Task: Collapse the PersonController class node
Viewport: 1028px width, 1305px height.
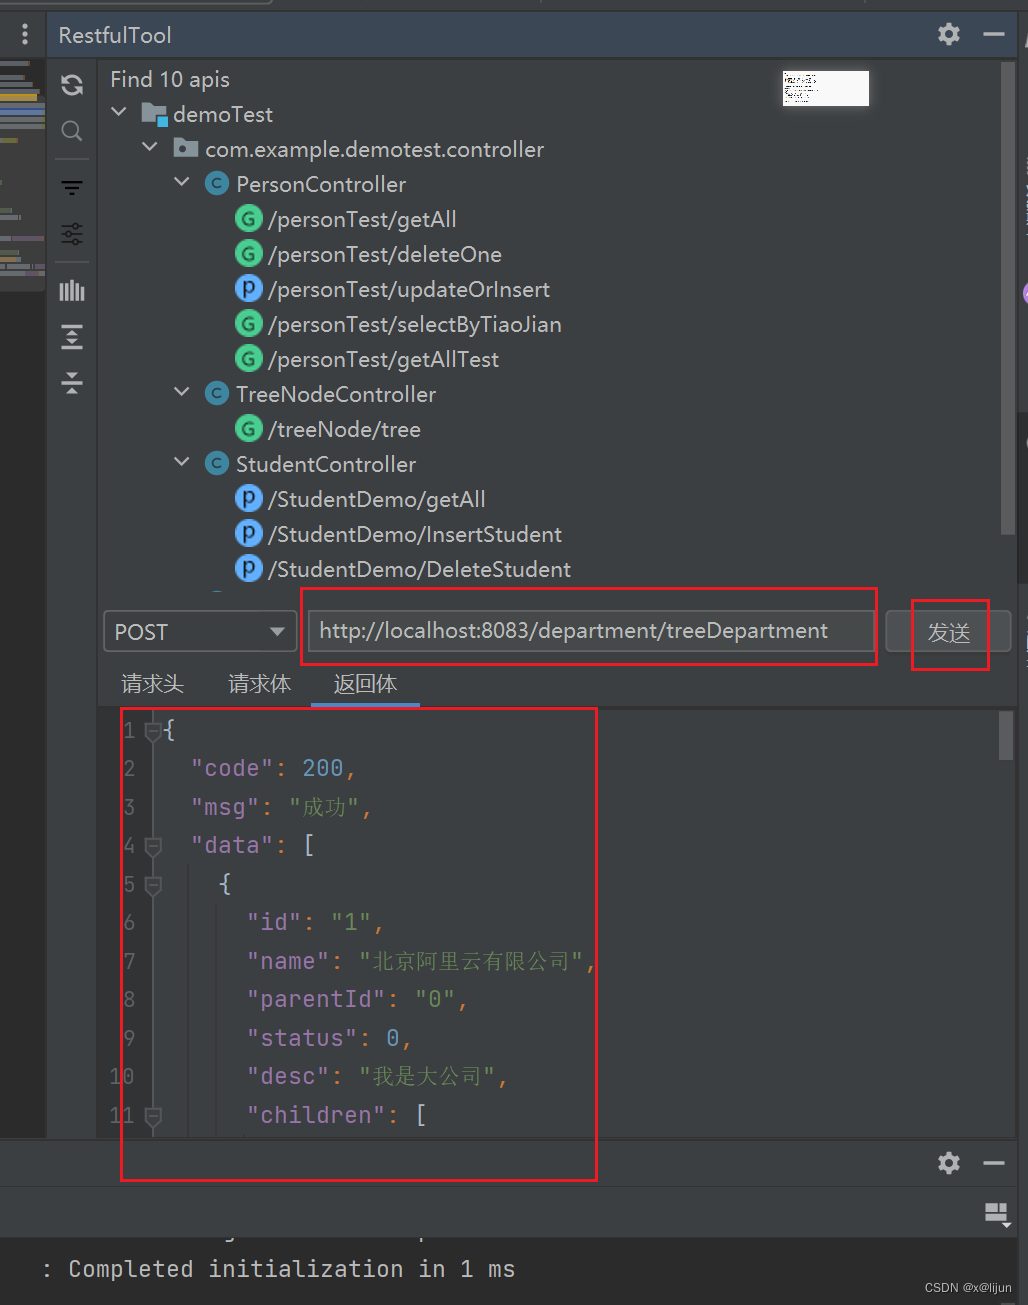Action: 181,183
